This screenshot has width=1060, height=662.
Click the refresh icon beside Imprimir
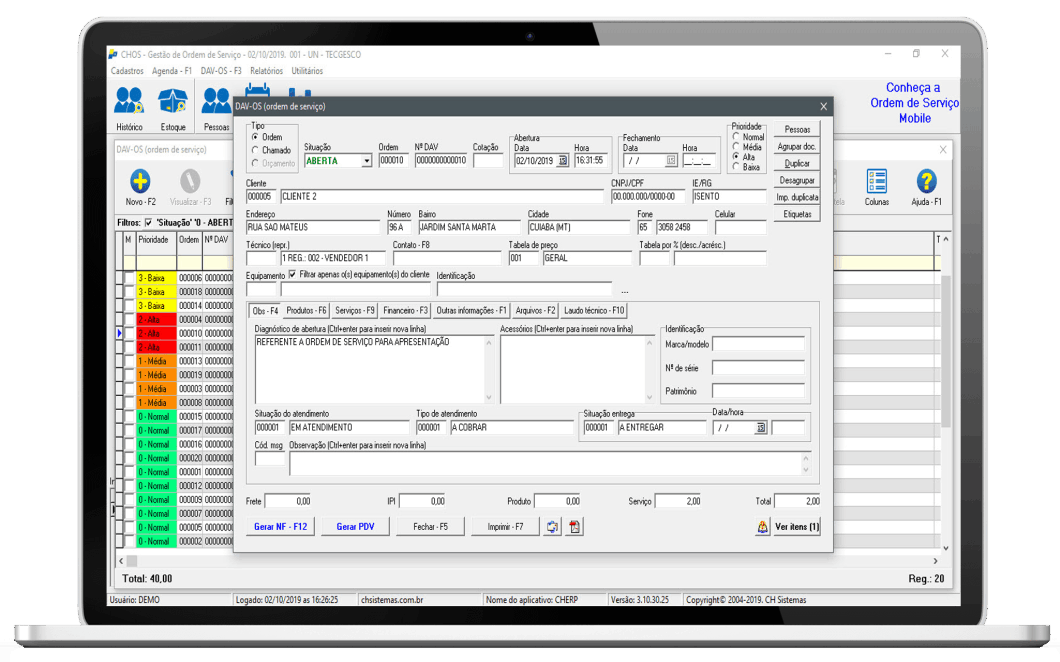point(552,526)
